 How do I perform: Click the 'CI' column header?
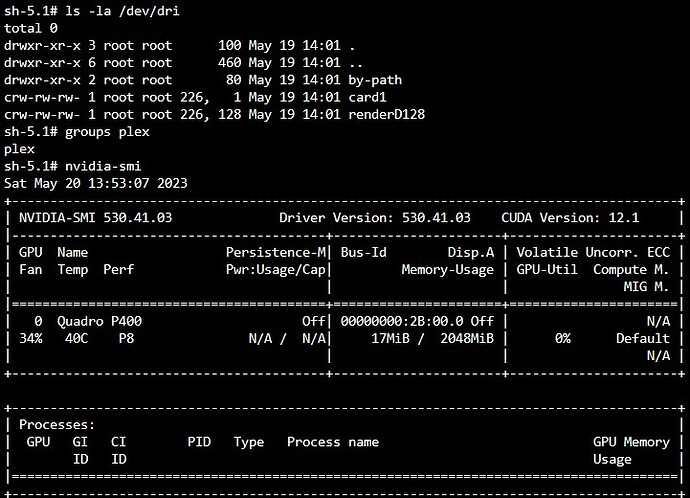(x=118, y=442)
